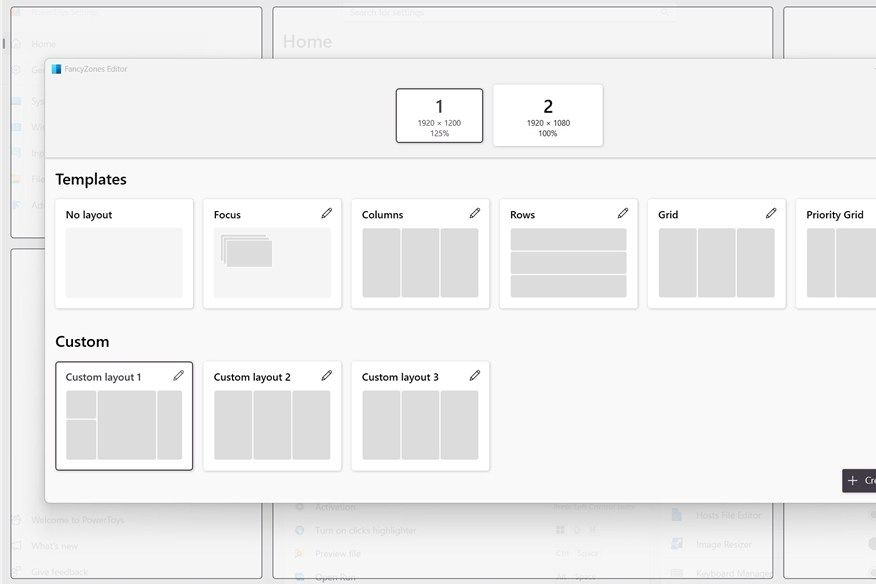The image size is (876, 584).
Task: Click Preview file row in PowerToys Settings
Action: 338,554
